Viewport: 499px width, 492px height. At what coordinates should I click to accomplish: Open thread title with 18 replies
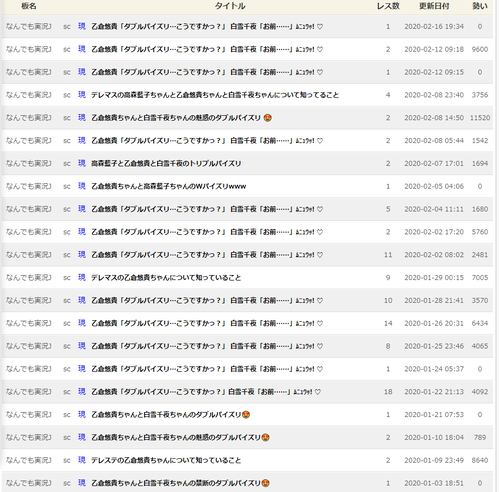pyautogui.click(x=206, y=392)
